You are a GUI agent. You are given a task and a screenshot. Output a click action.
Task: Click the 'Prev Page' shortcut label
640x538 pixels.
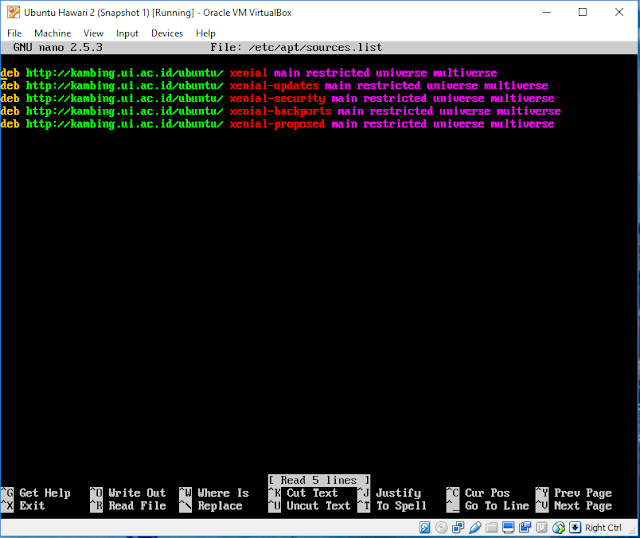[x=583, y=493]
